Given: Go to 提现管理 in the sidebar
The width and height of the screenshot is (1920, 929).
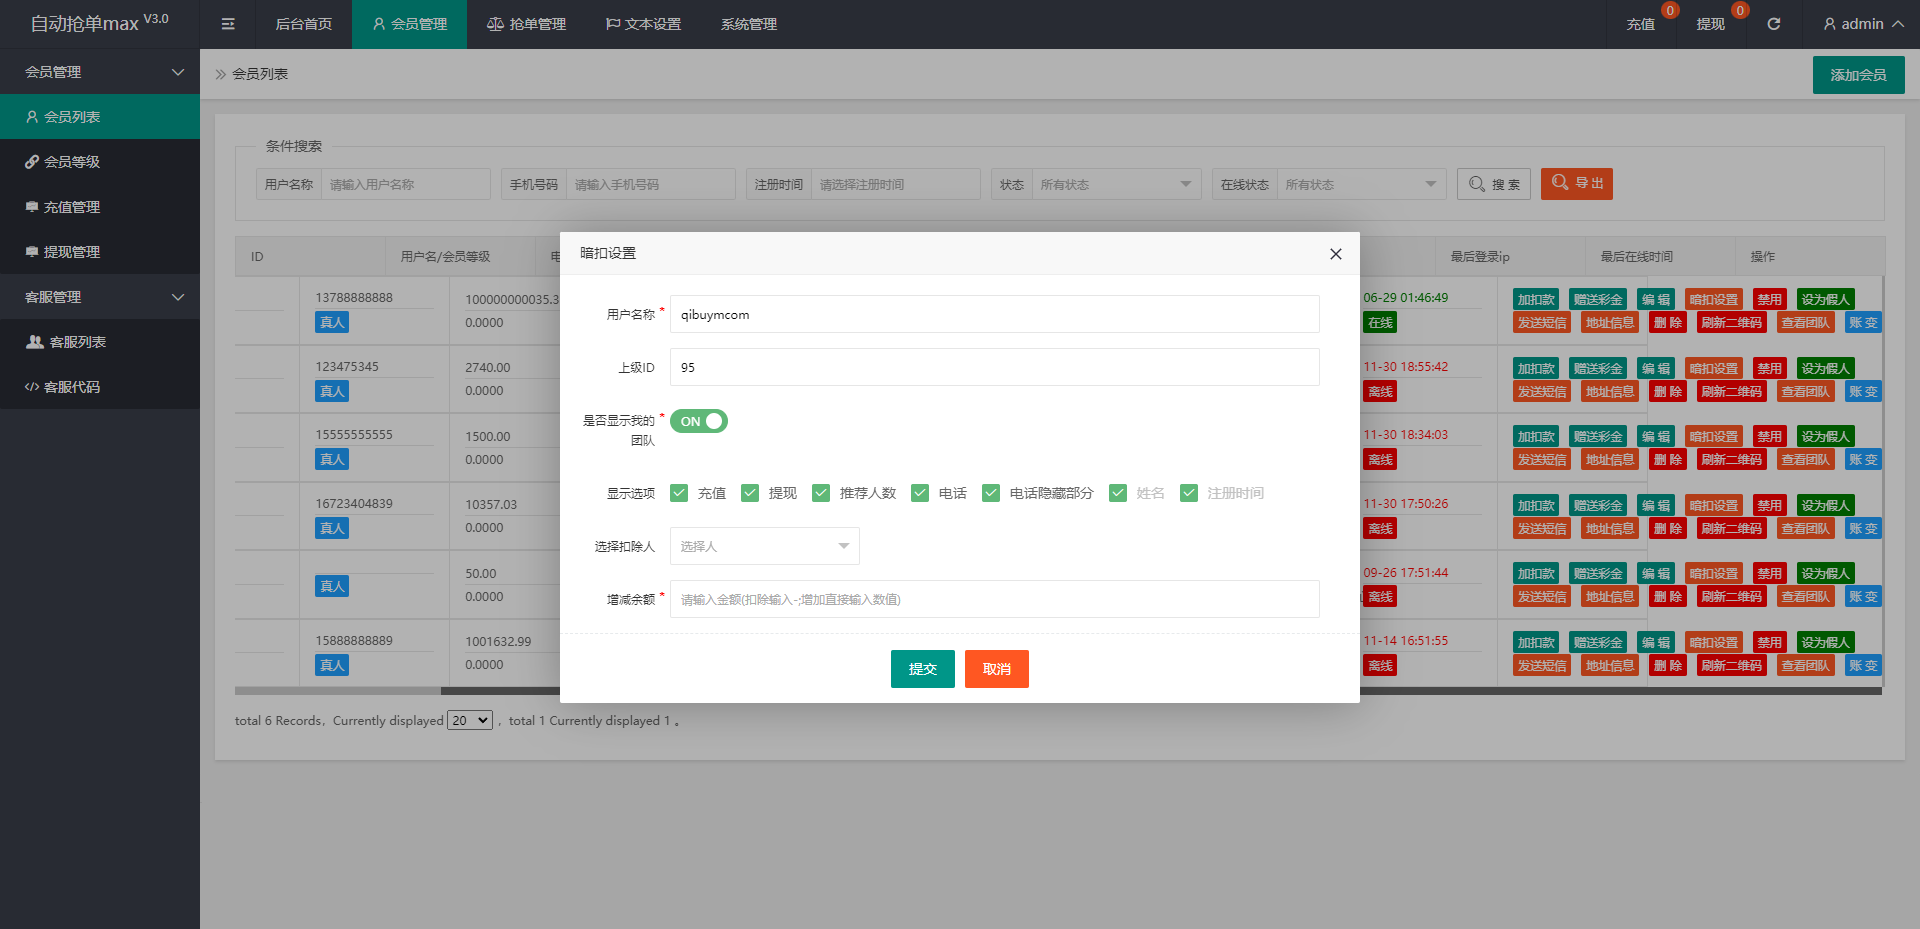Looking at the screenshot, I should point(100,252).
